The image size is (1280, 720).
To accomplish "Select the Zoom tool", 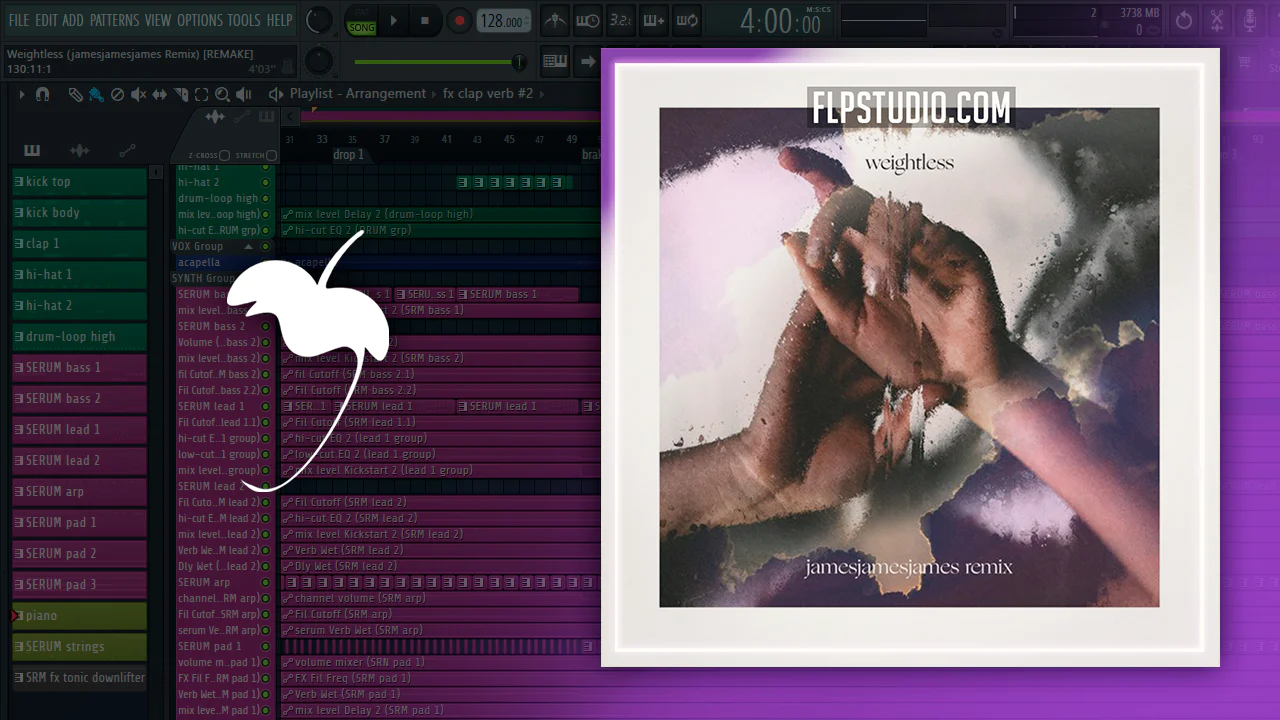I will pos(222,95).
